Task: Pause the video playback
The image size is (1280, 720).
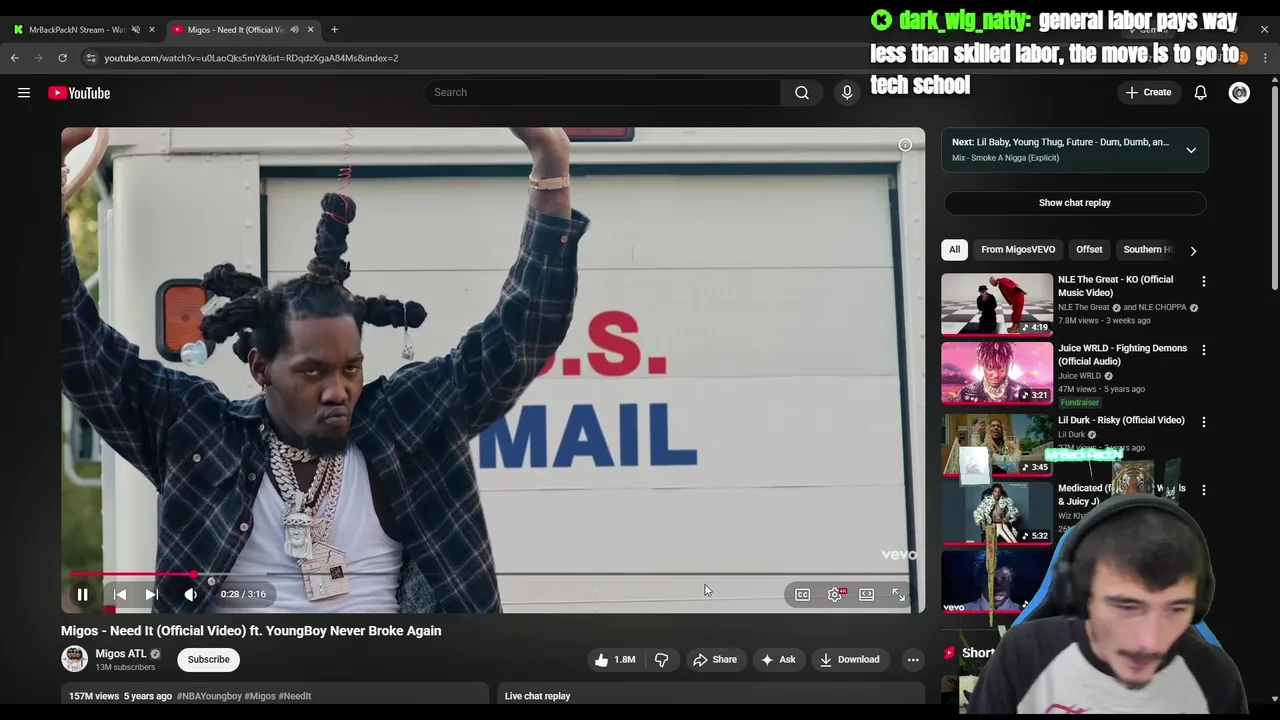Action: [x=82, y=594]
